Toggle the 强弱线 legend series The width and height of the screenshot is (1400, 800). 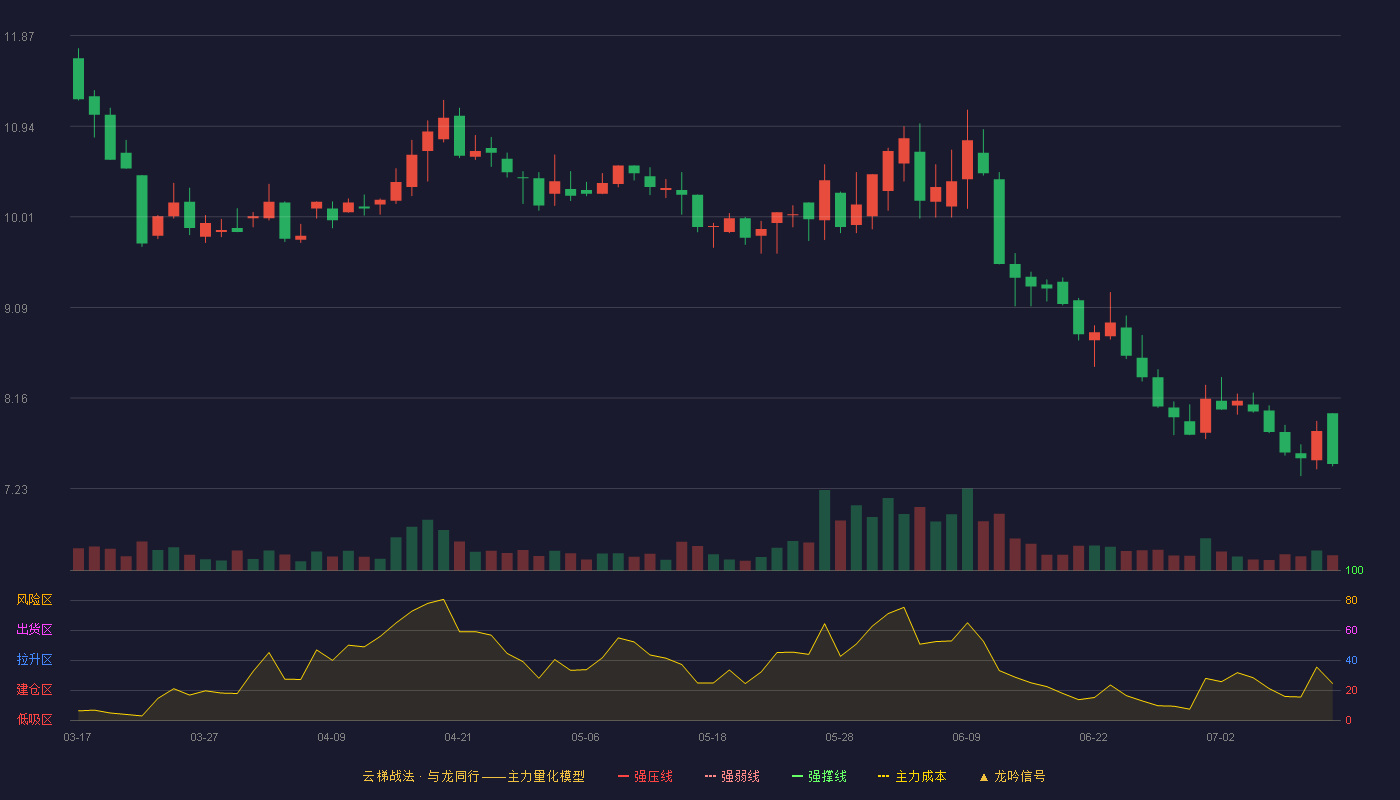coord(732,776)
